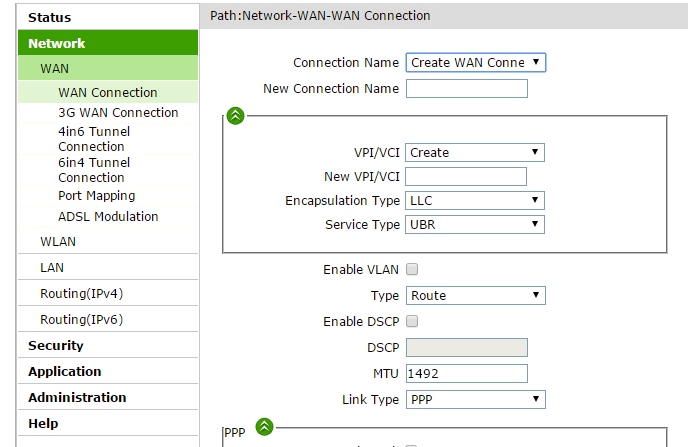
Task: Click the New Connection Name field
Action: point(466,89)
